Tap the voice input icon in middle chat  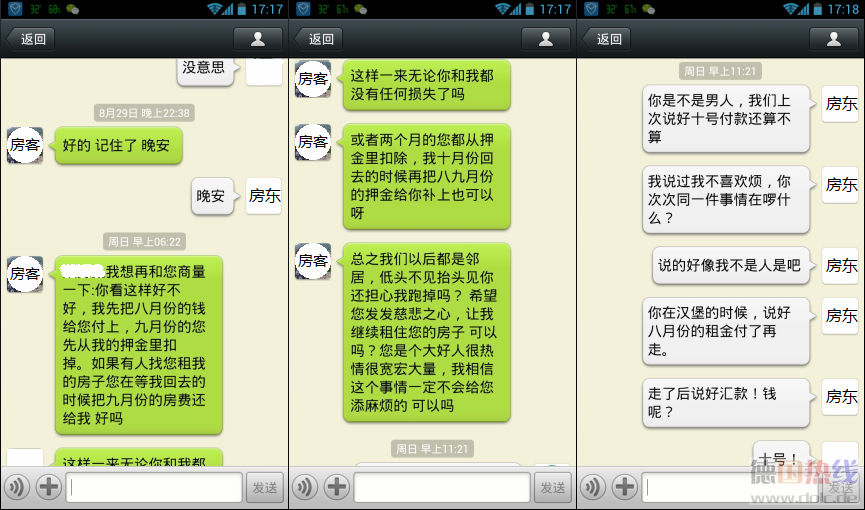(305, 487)
